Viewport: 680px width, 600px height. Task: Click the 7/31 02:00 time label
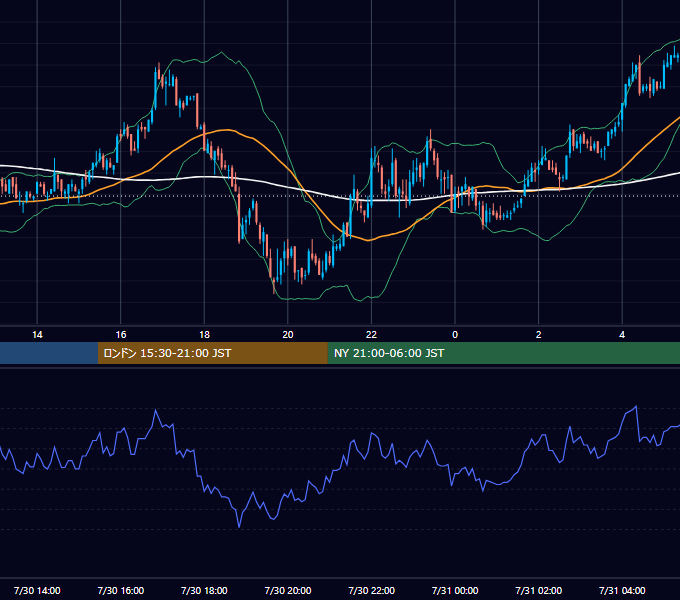[539, 590]
